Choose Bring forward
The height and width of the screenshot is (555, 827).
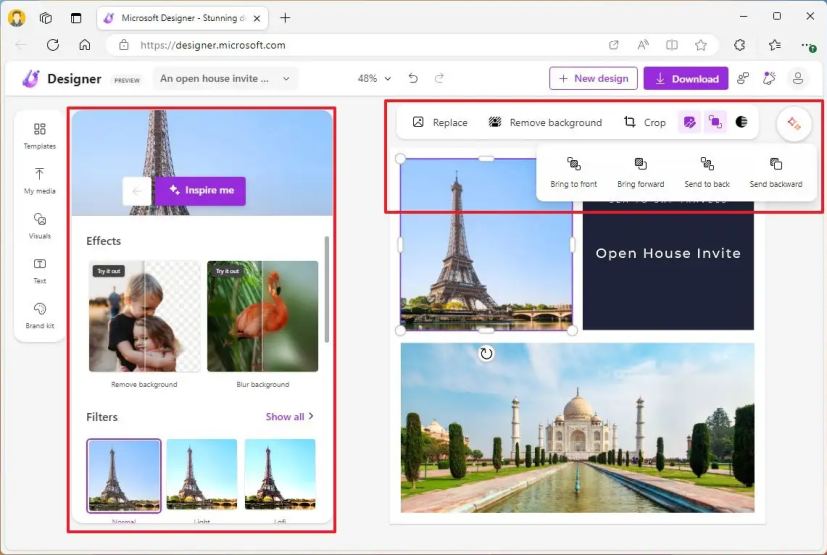tap(640, 172)
